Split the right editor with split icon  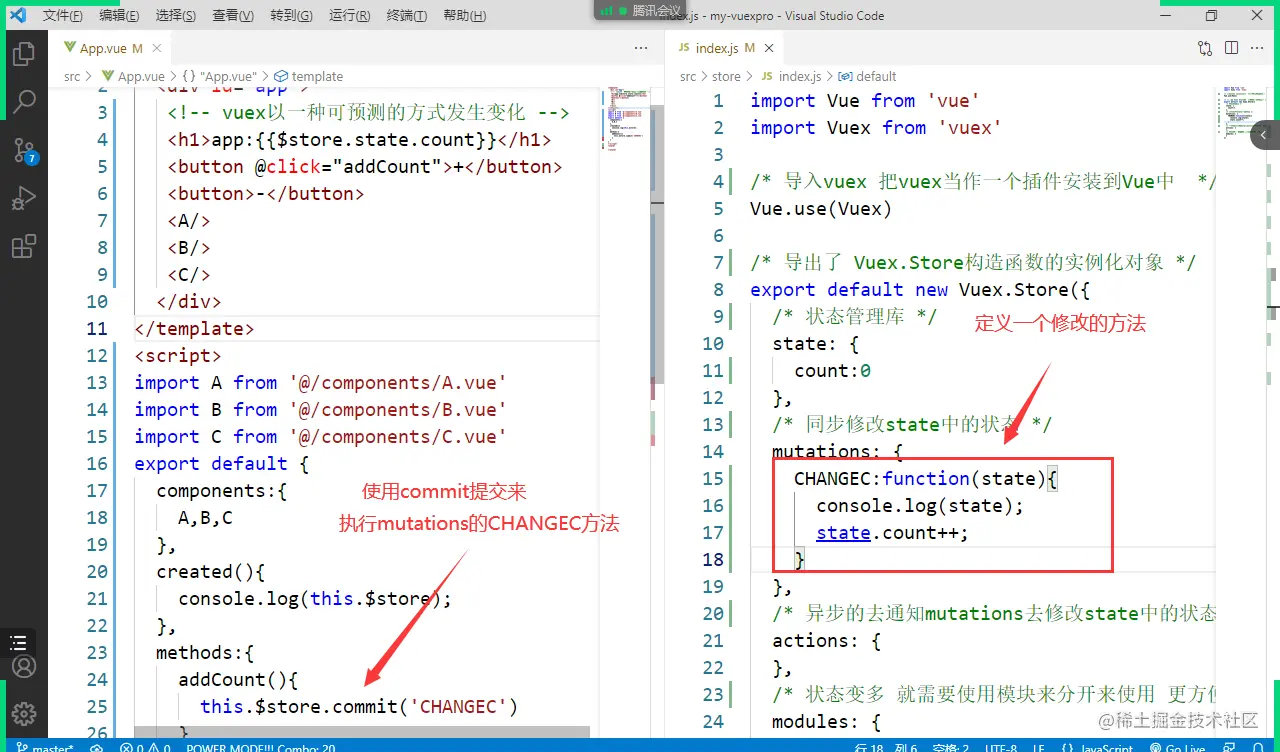[1232, 48]
